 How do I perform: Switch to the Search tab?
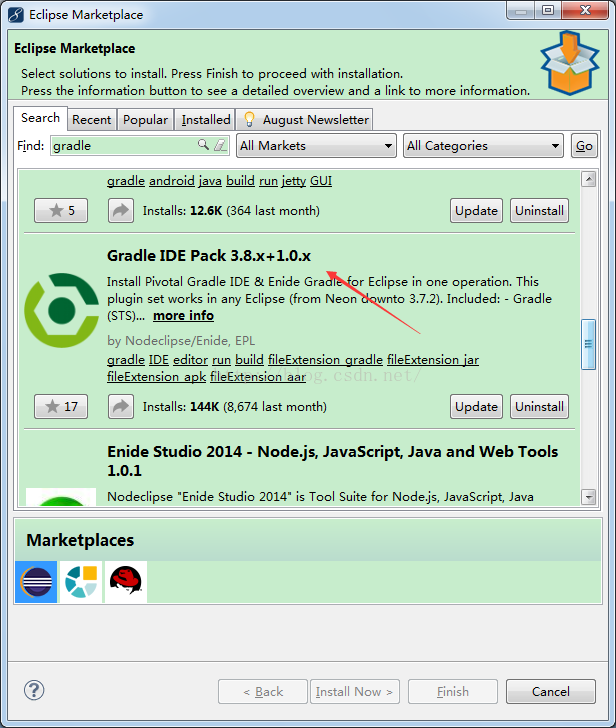tap(40, 118)
